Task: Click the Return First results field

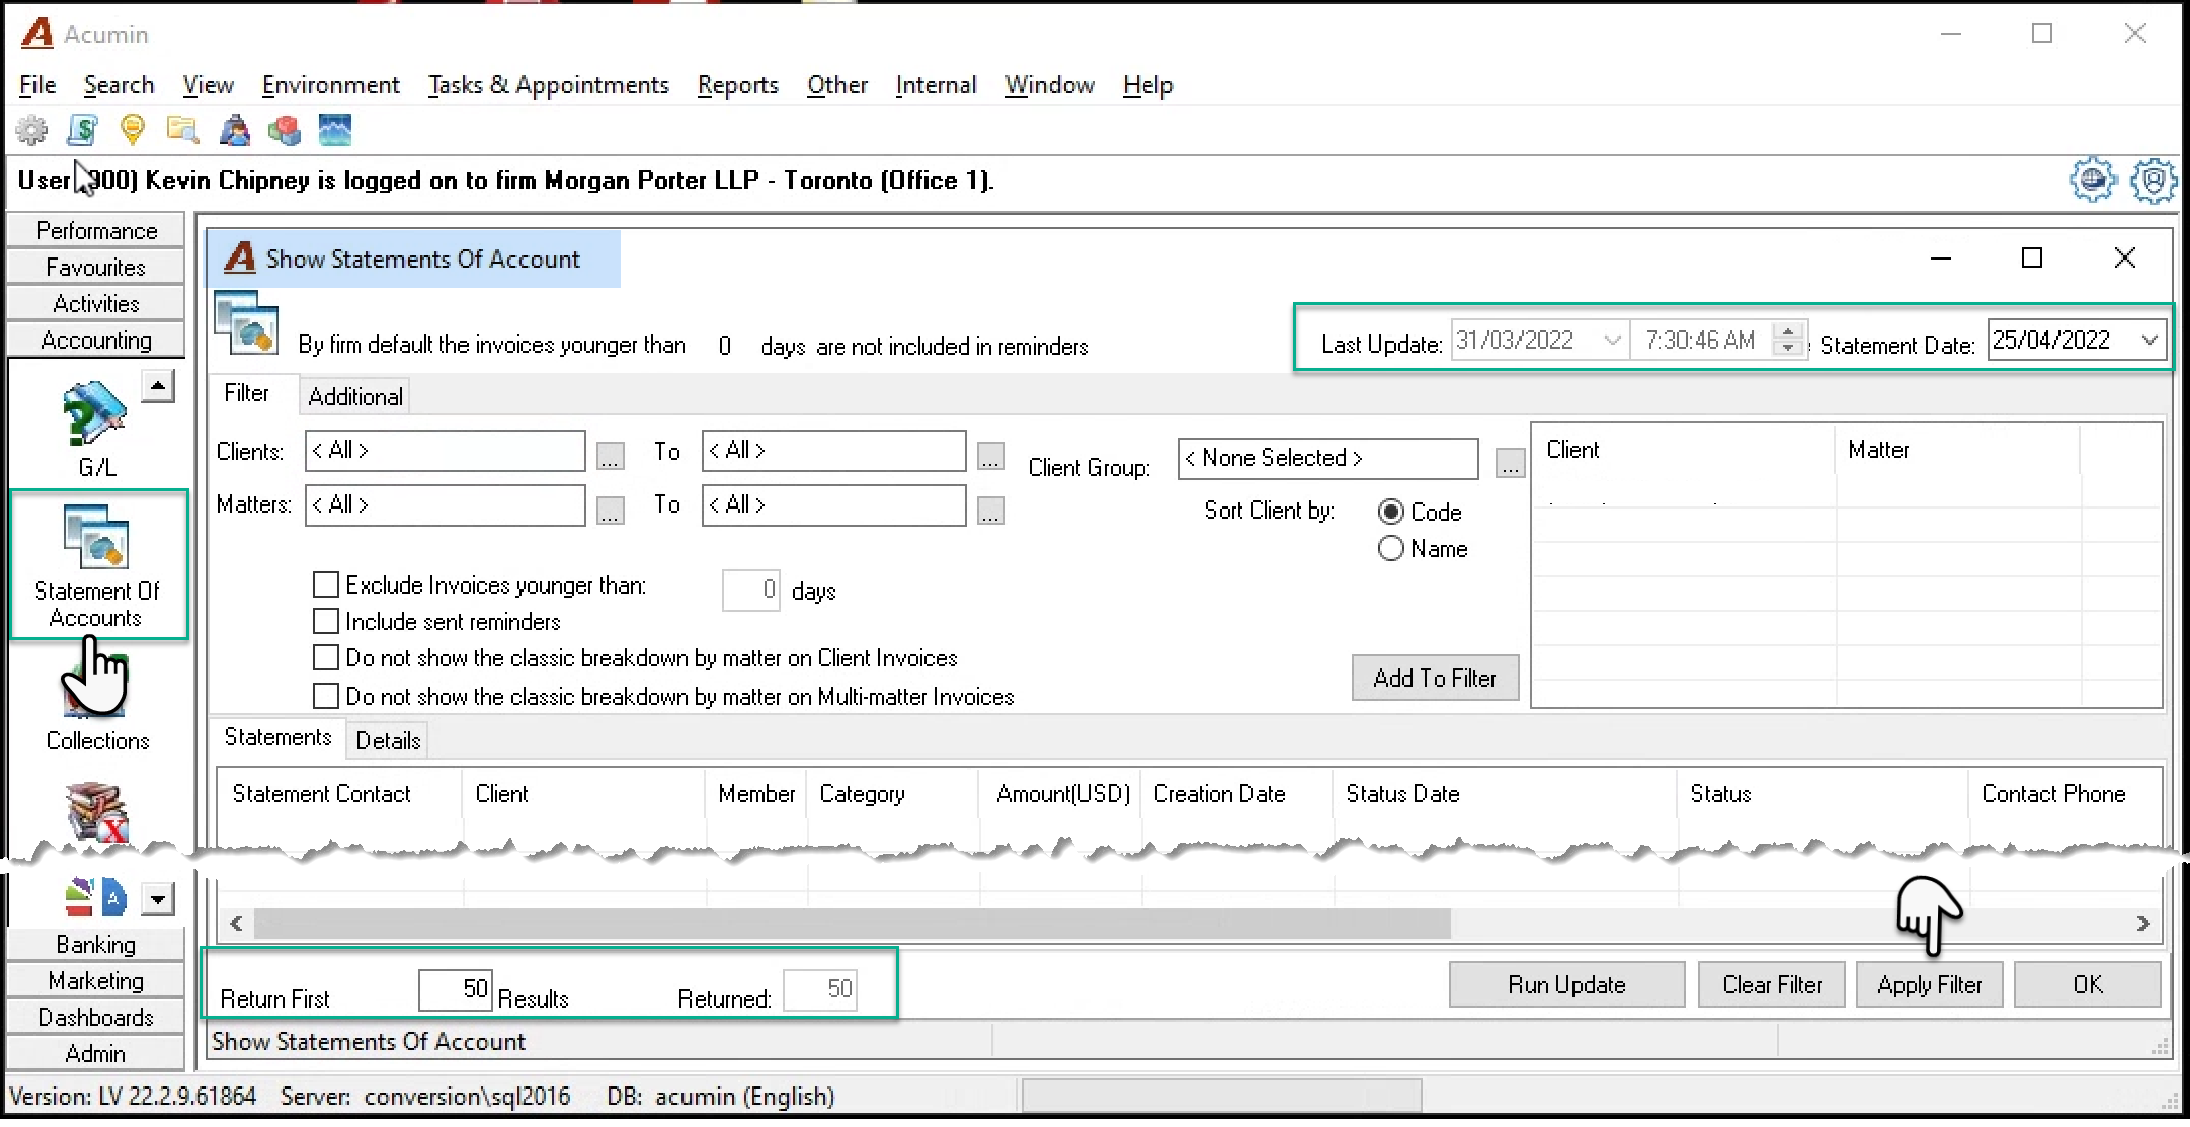Action: click(x=455, y=989)
